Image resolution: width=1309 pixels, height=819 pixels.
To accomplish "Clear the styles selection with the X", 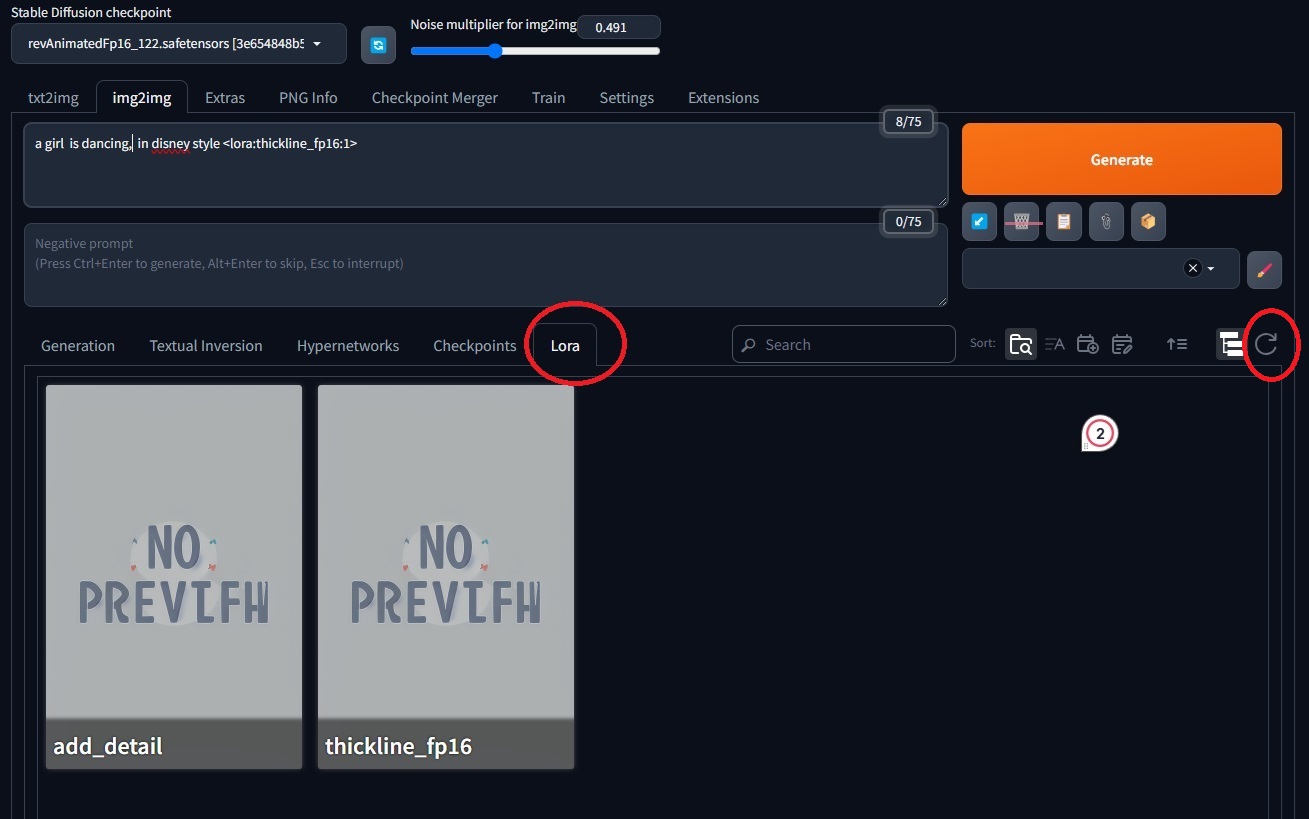I will tap(1192, 268).
